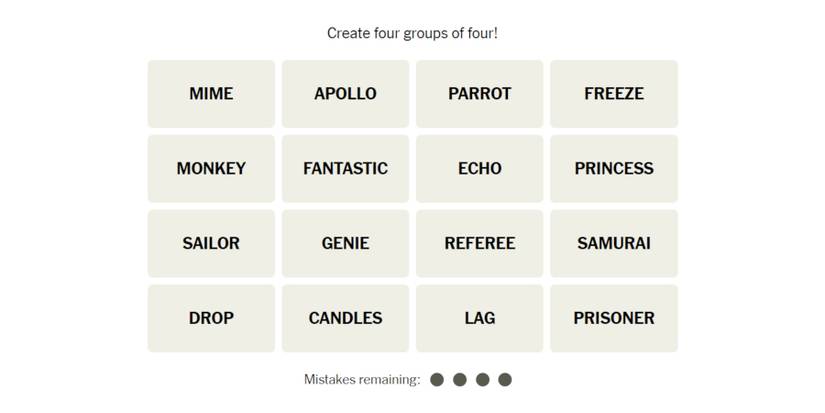Tap the FANTASTIC word tile

tap(345, 169)
